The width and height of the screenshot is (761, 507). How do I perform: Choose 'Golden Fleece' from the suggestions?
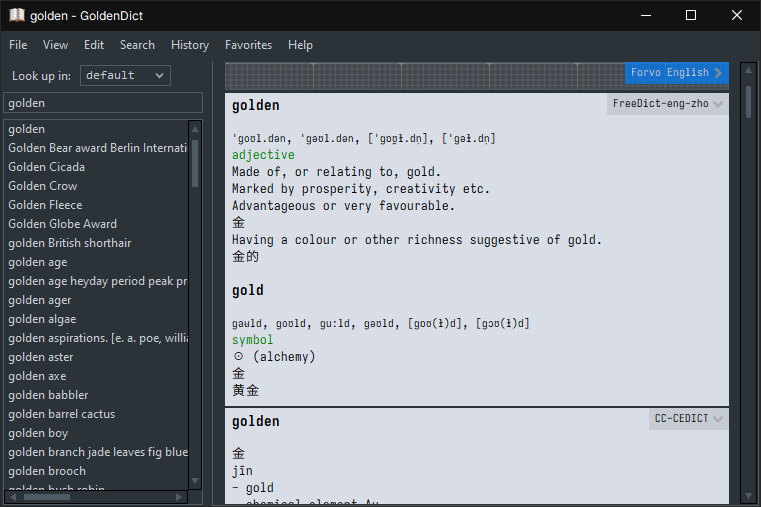tap(45, 205)
